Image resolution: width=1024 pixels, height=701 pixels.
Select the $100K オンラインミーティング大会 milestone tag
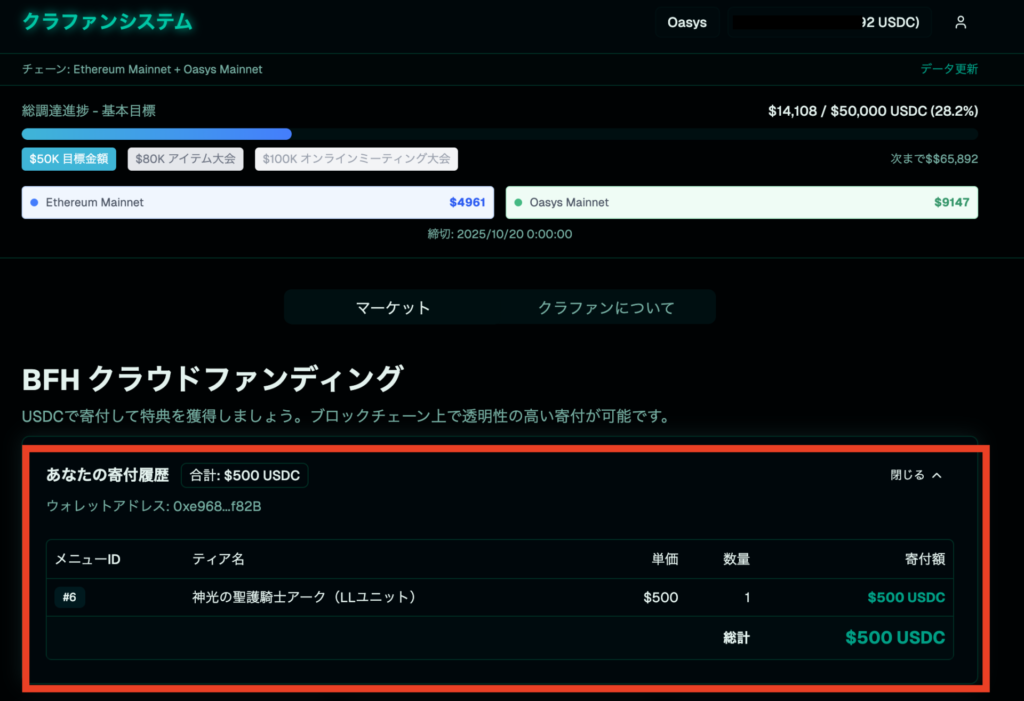click(356, 159)
